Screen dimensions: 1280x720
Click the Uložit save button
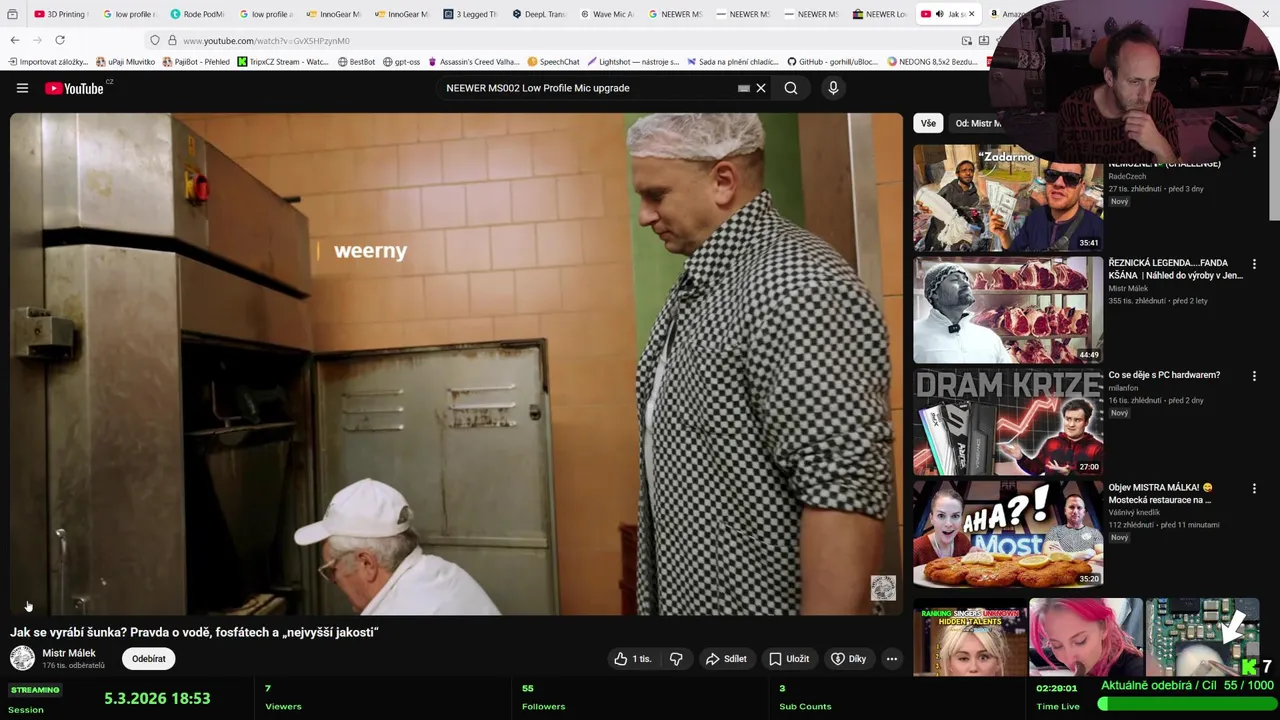789,659
